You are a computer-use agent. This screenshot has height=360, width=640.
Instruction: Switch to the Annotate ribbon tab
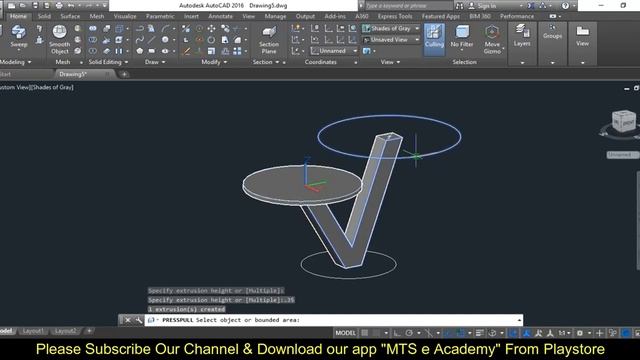[220, 16]
